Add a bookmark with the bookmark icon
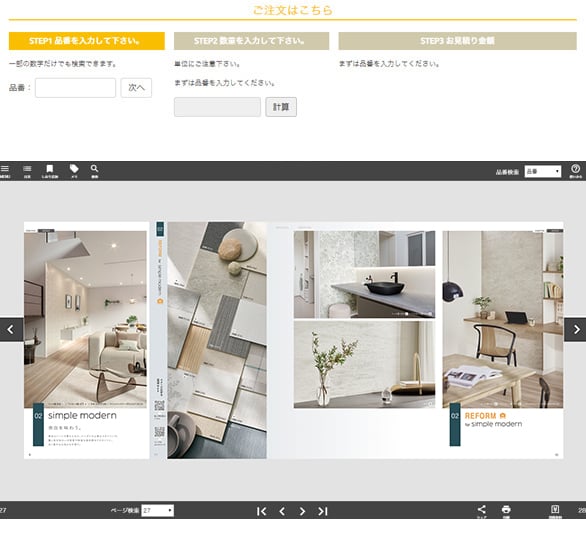 50,171
